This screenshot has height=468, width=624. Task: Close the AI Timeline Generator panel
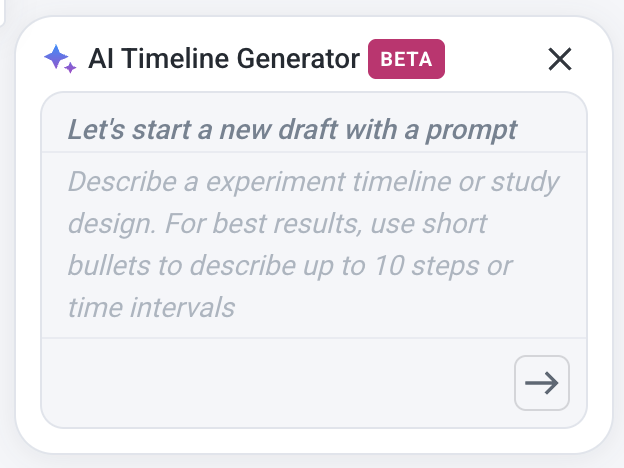click(x=560, y=59)
